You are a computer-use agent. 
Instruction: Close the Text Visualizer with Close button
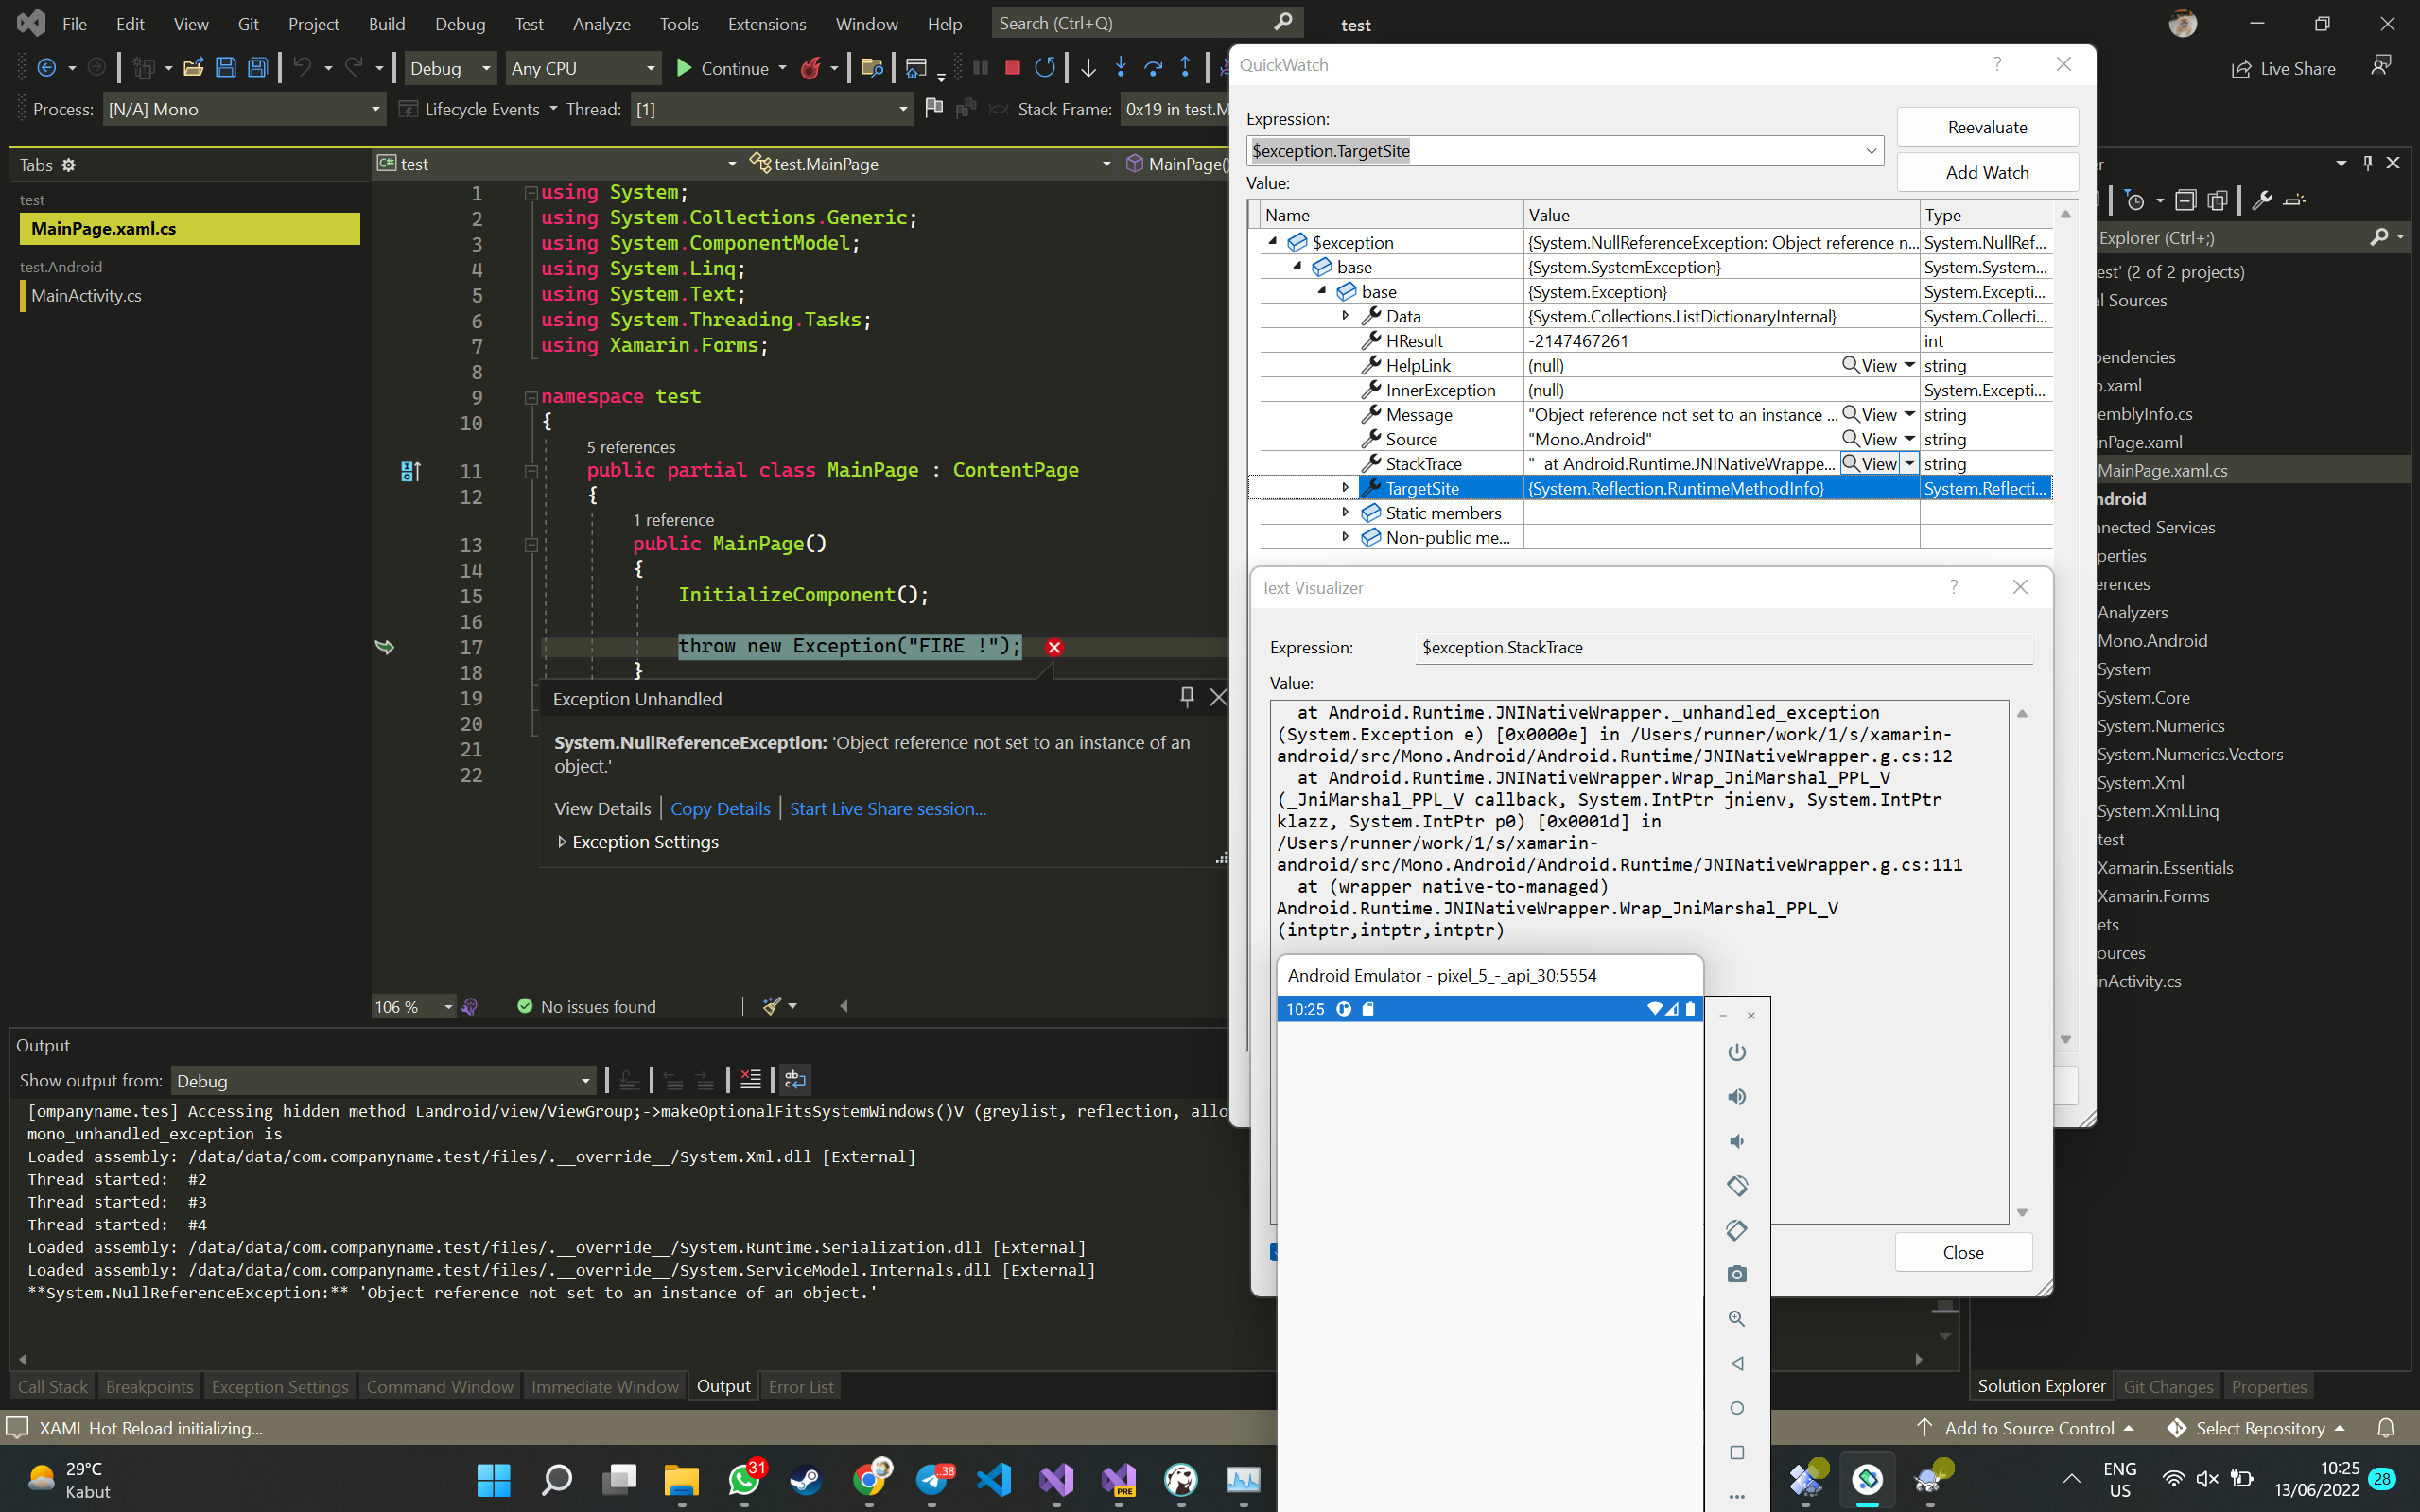[x=1963, y=1252]
